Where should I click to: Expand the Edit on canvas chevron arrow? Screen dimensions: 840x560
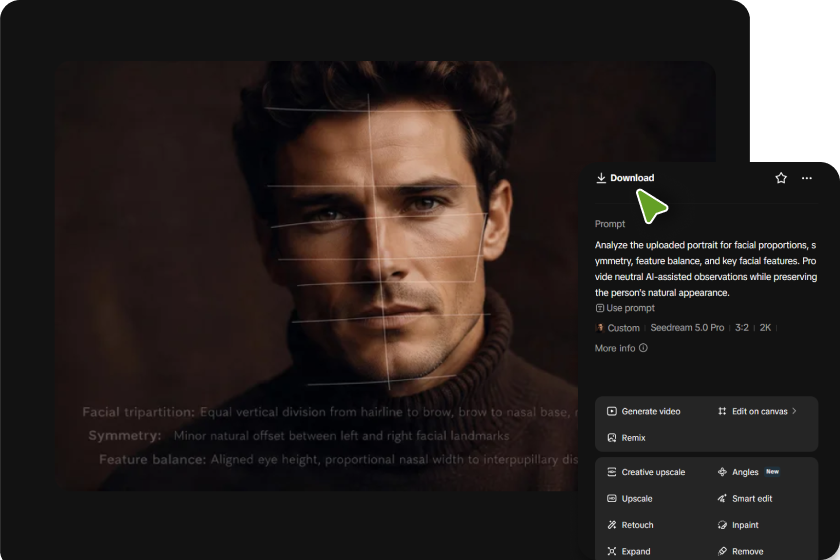794,411
